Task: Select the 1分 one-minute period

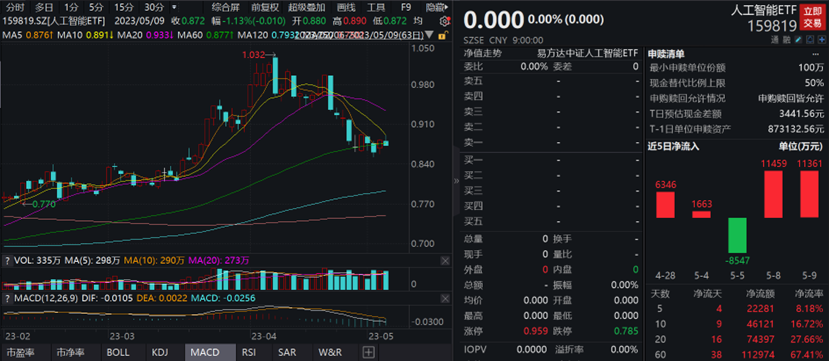Action: (71, 7)
